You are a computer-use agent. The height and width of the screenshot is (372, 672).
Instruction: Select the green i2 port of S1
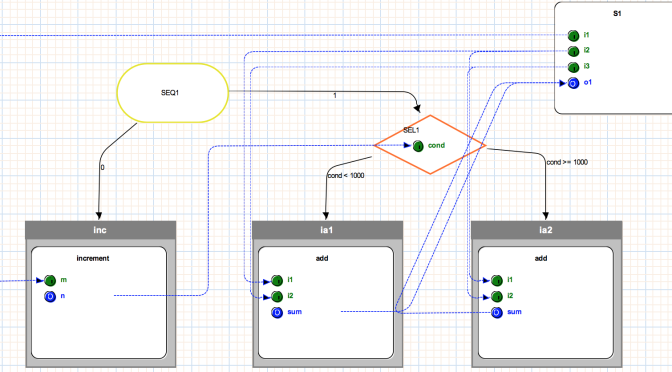point(573,51)
